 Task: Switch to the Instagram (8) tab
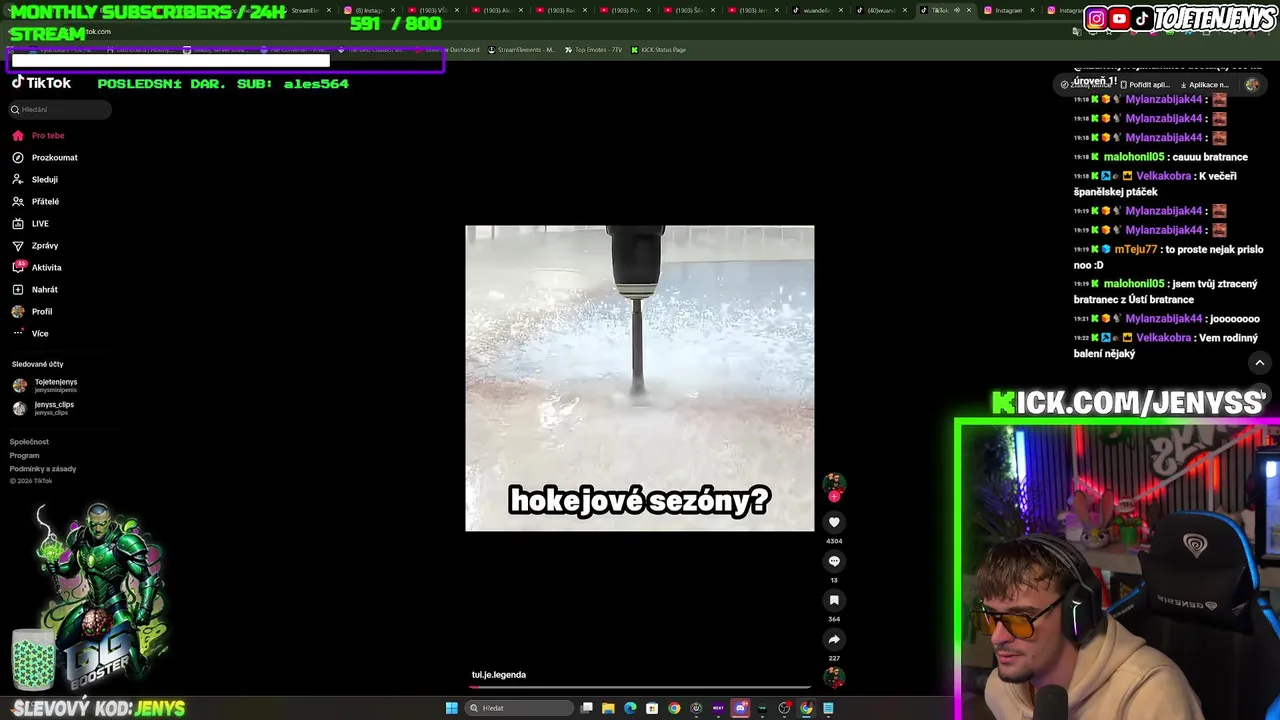pos(369,10)
